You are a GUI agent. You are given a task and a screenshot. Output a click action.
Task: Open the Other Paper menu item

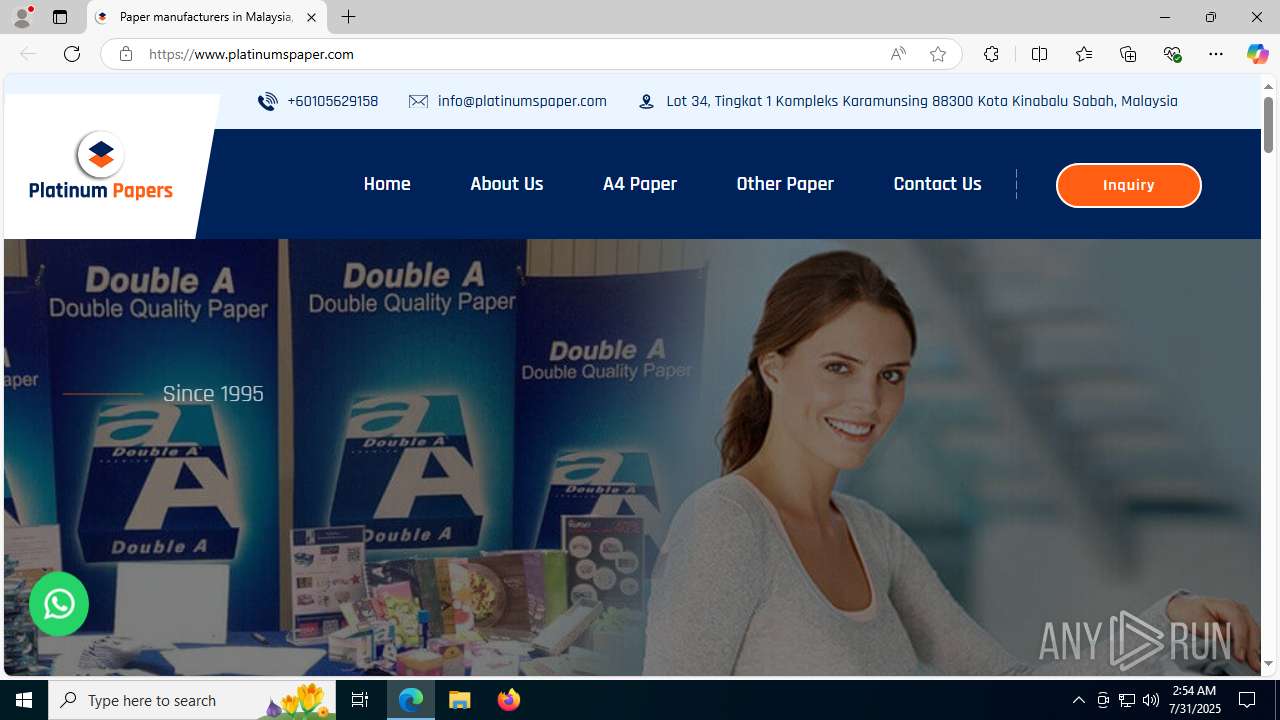pos(785,184)
